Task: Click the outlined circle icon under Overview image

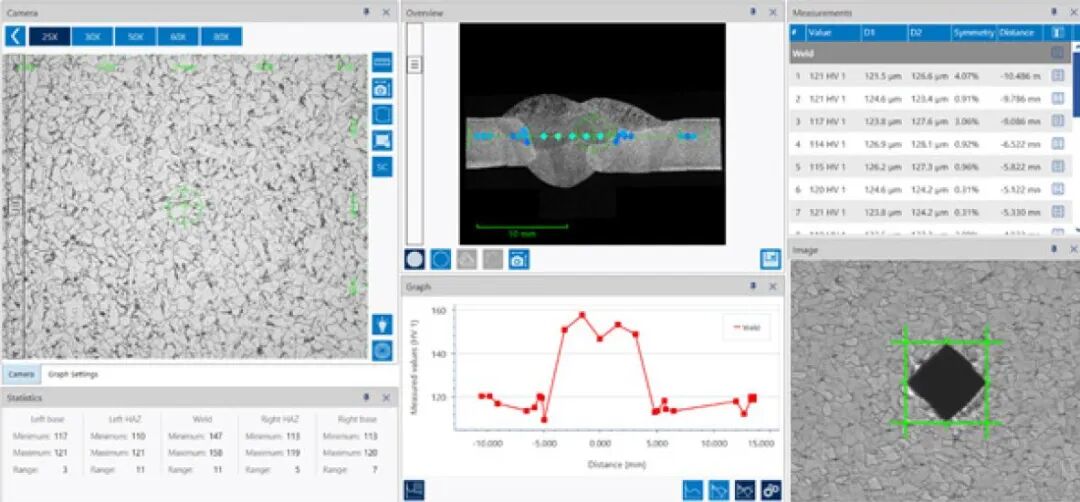Action: 441,259
